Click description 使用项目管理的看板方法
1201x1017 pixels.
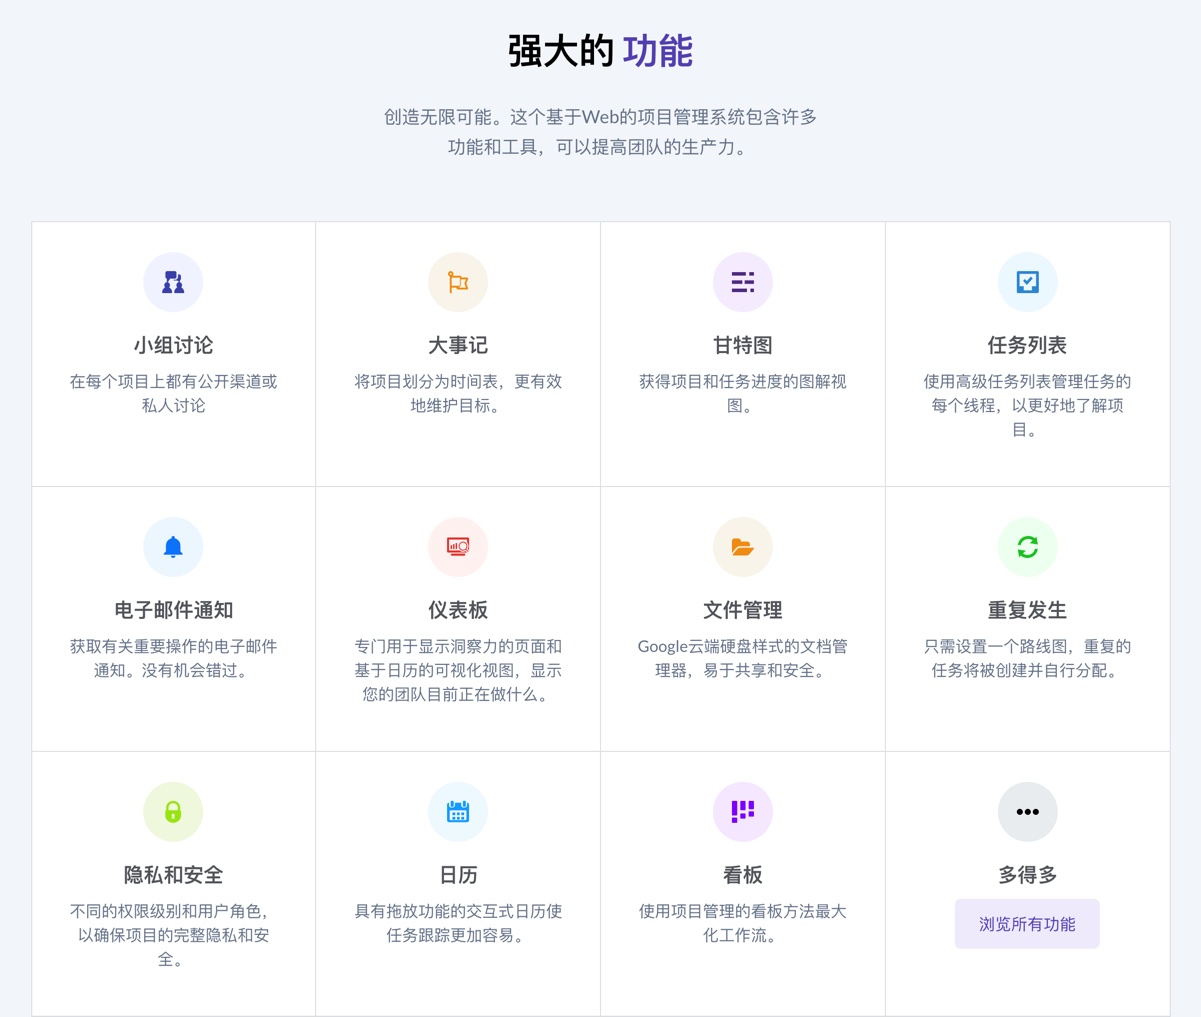coord(743,923)
